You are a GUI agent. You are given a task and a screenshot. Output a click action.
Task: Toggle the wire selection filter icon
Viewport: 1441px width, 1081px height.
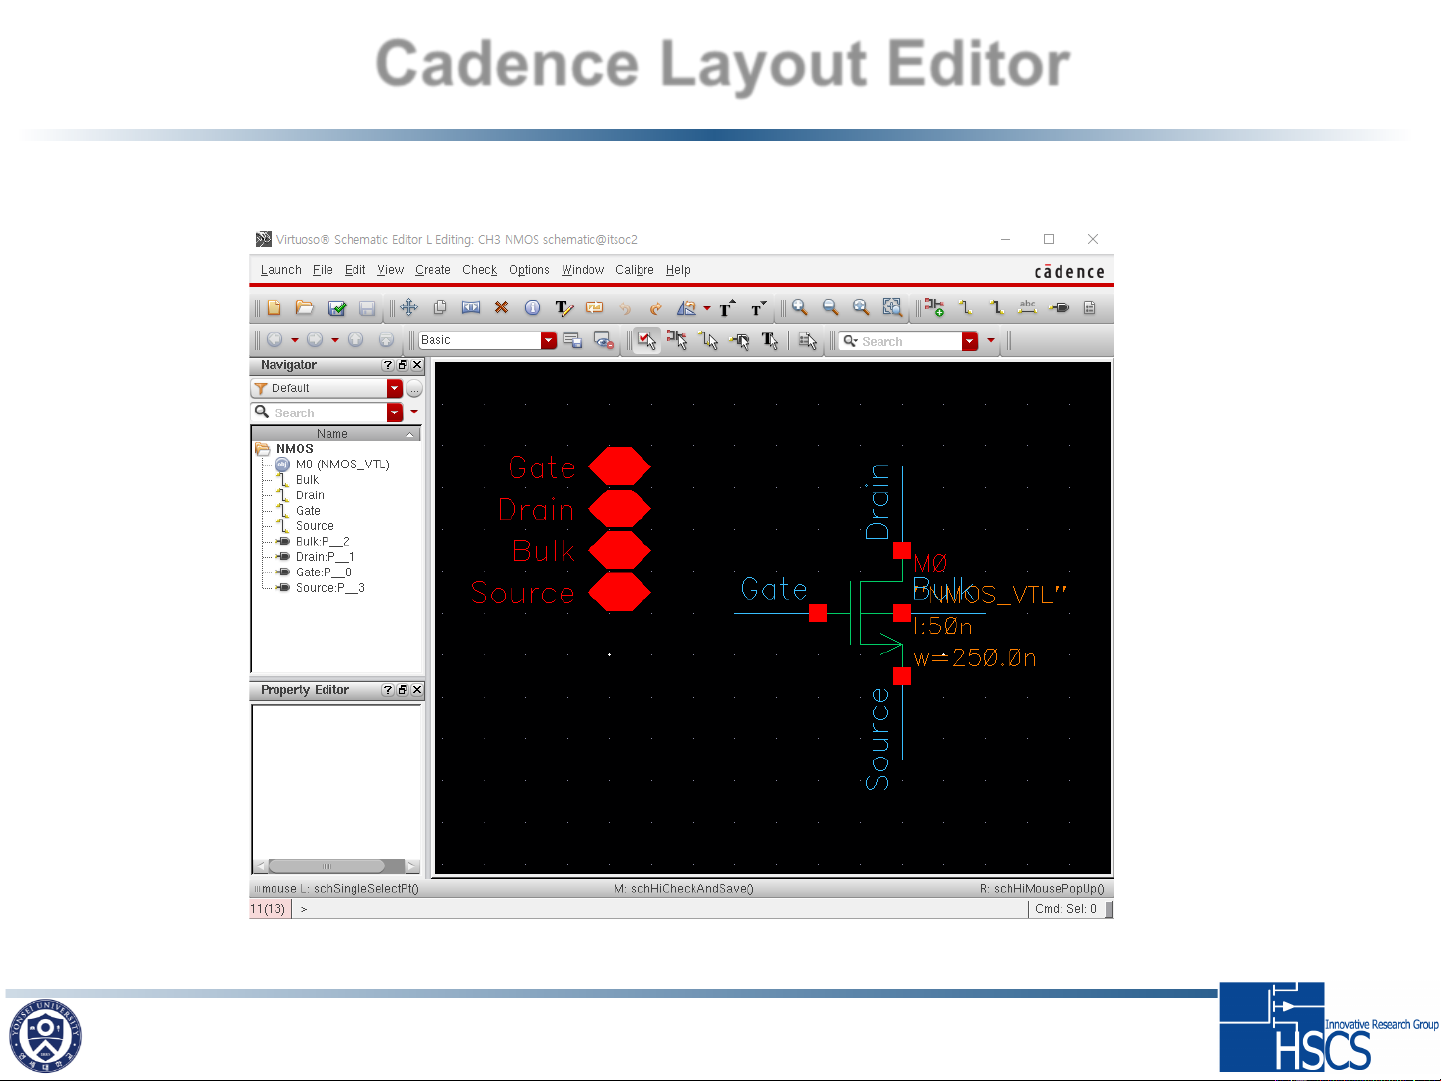pyautogui.click(x=709, y=341)
